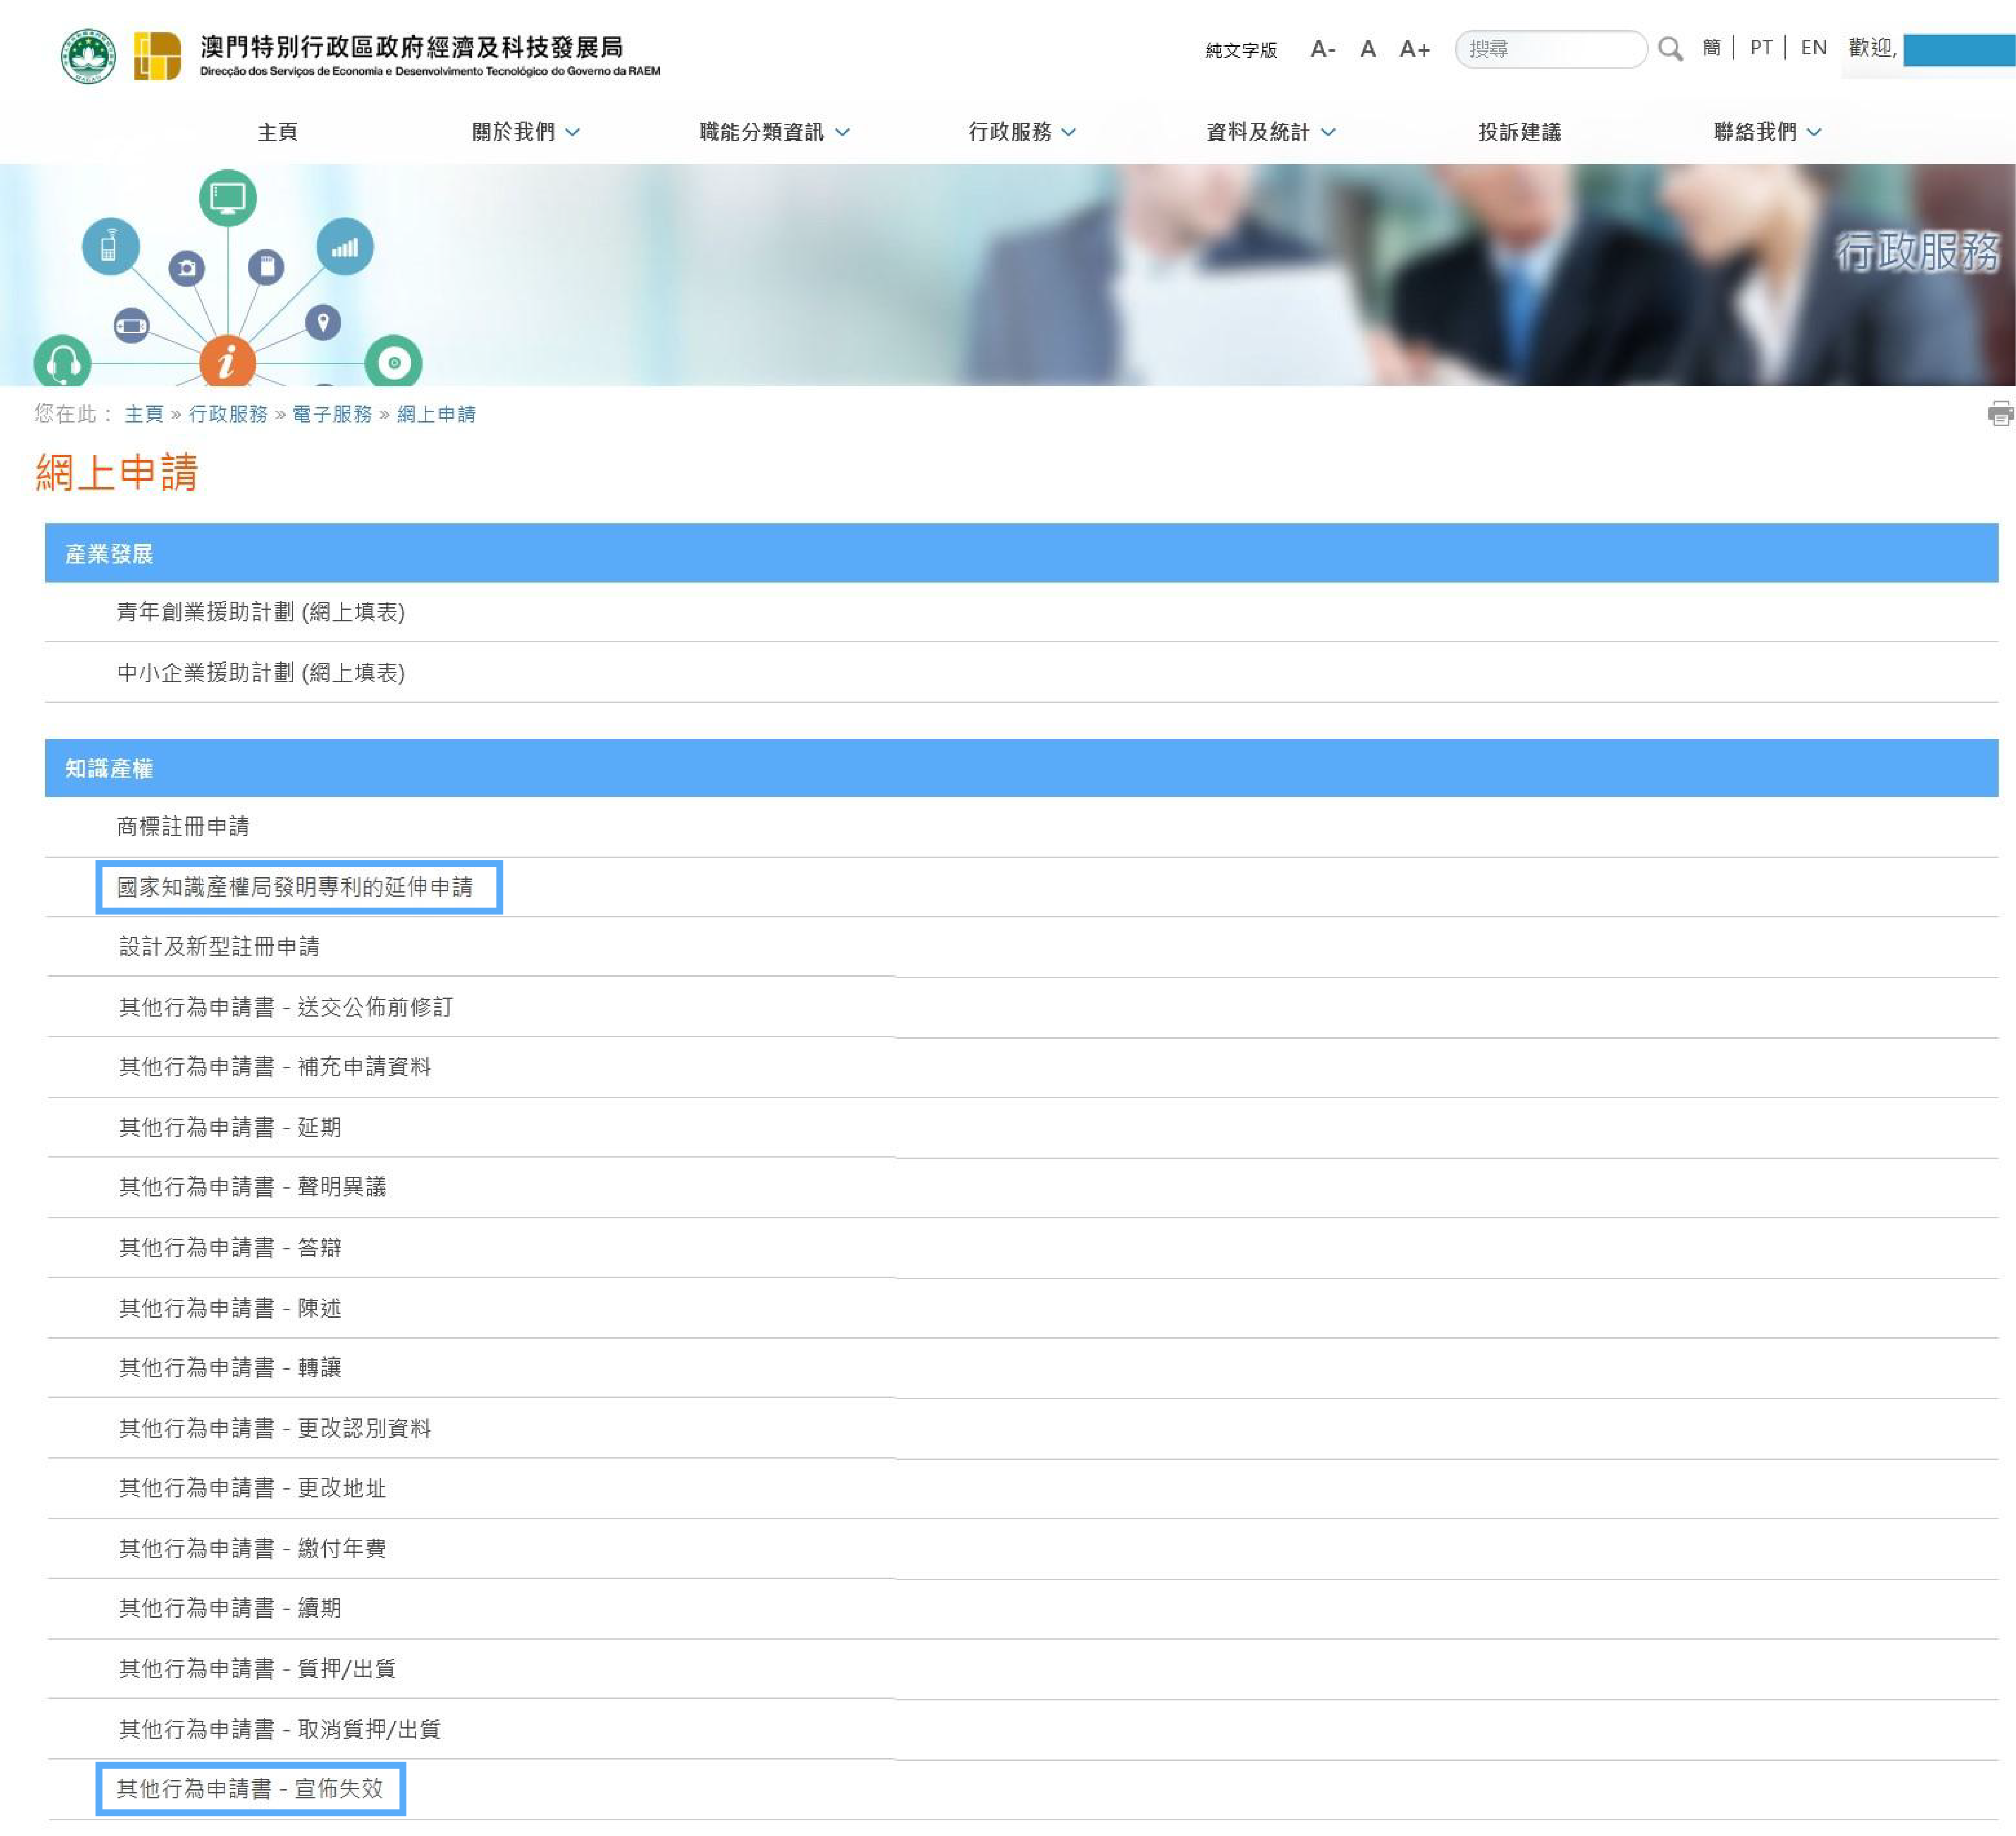Open 投訴建議 menu item
The width and height of the screenshot is (2016, 1836).
click(x=1519, y=132)
